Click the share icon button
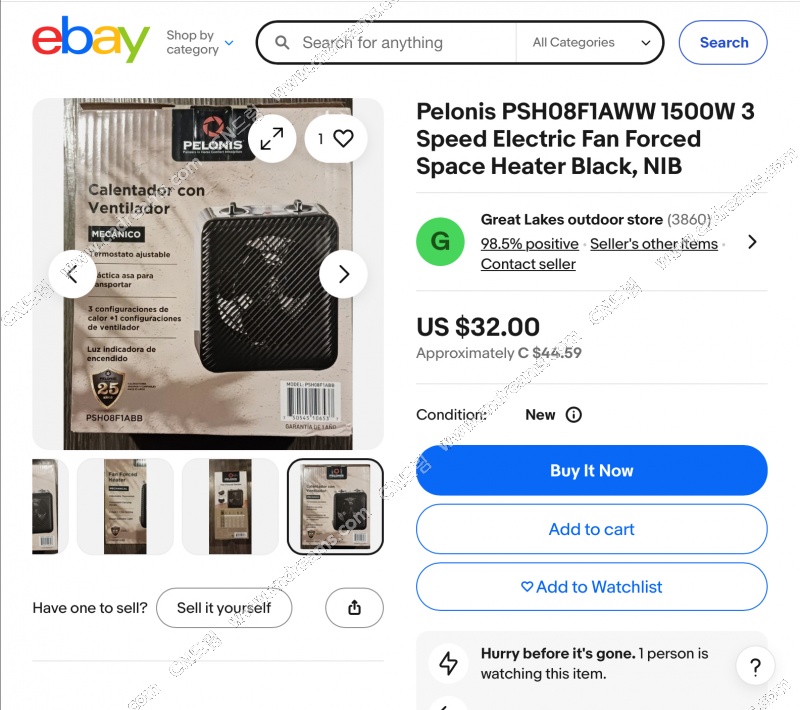The width and height of the screenshot is (800, 710). (x=354, y=608)
